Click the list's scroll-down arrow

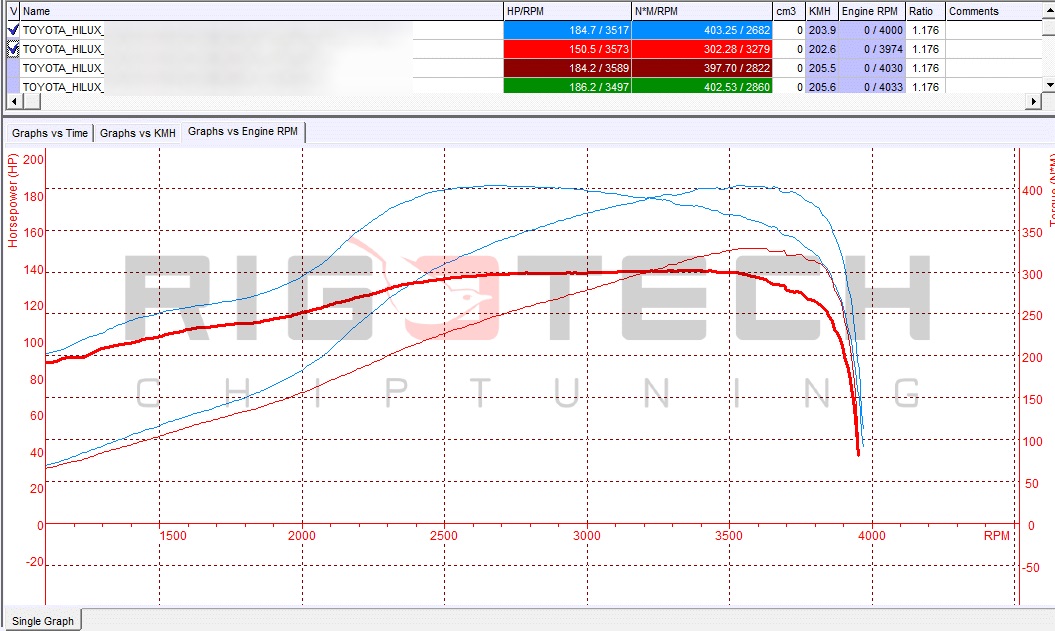[x=1049, y=85]
